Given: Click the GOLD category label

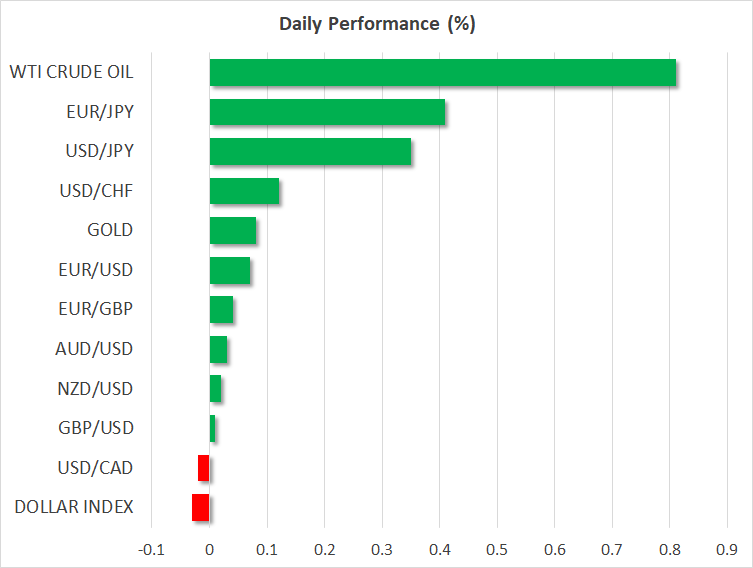Looking at the screenshot, I should [110, 230].
